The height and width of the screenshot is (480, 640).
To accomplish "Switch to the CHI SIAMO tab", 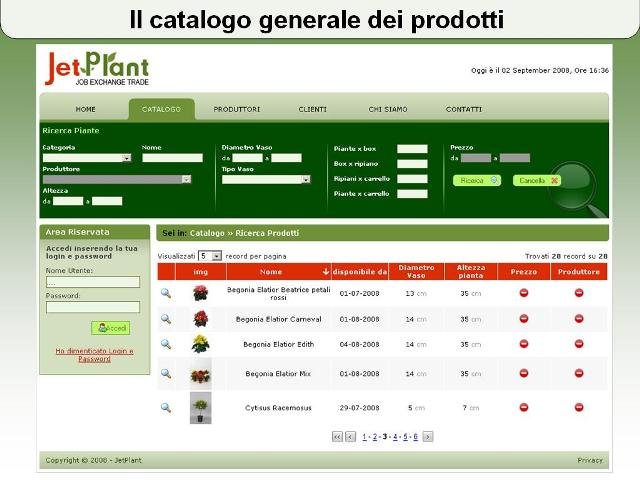I will (x=387, y=109).
